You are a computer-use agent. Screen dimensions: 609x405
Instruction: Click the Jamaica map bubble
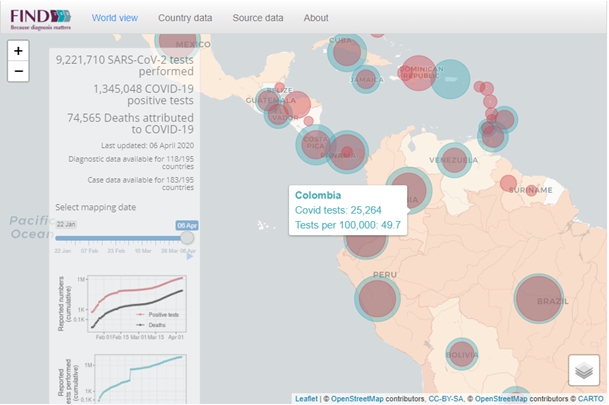[366, 79]
